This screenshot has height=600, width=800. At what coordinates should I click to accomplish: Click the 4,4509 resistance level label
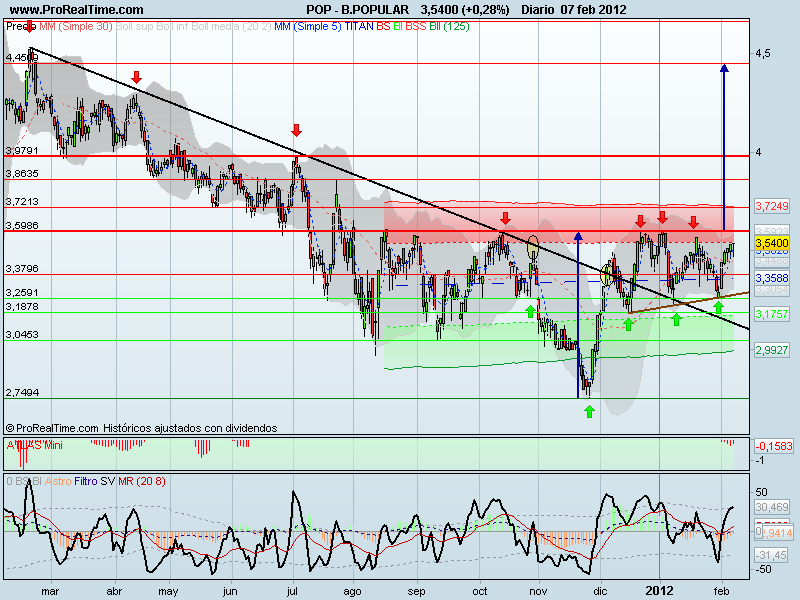(x=21, y=58)
